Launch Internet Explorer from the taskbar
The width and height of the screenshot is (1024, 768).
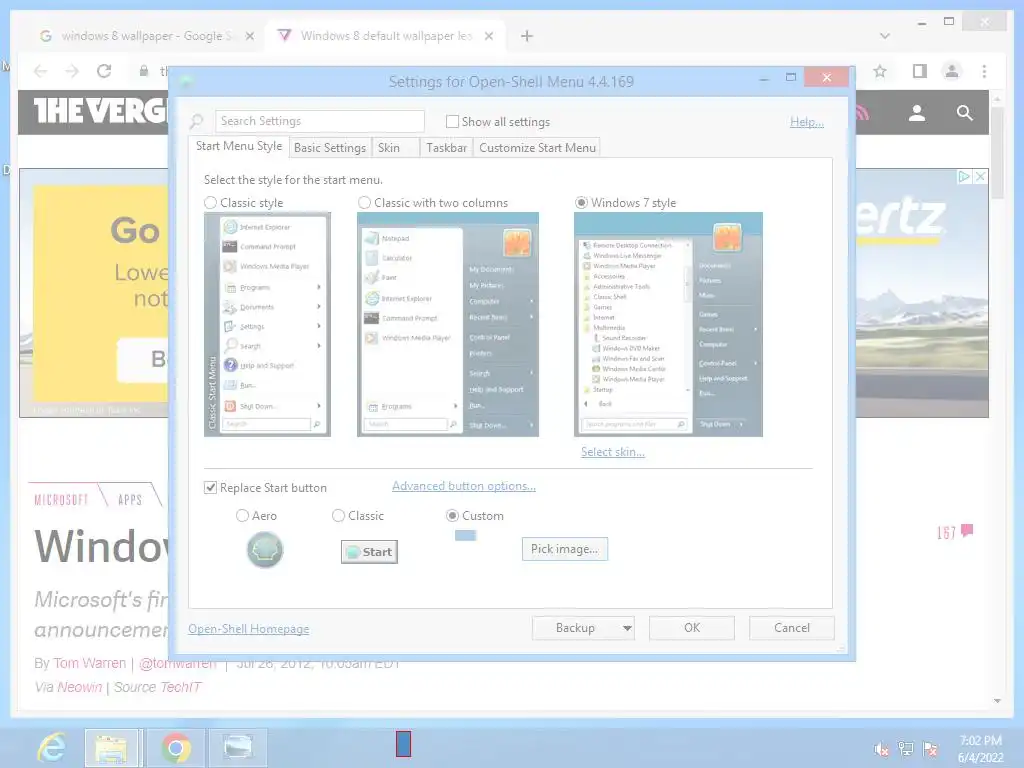(x=52, y=747)
